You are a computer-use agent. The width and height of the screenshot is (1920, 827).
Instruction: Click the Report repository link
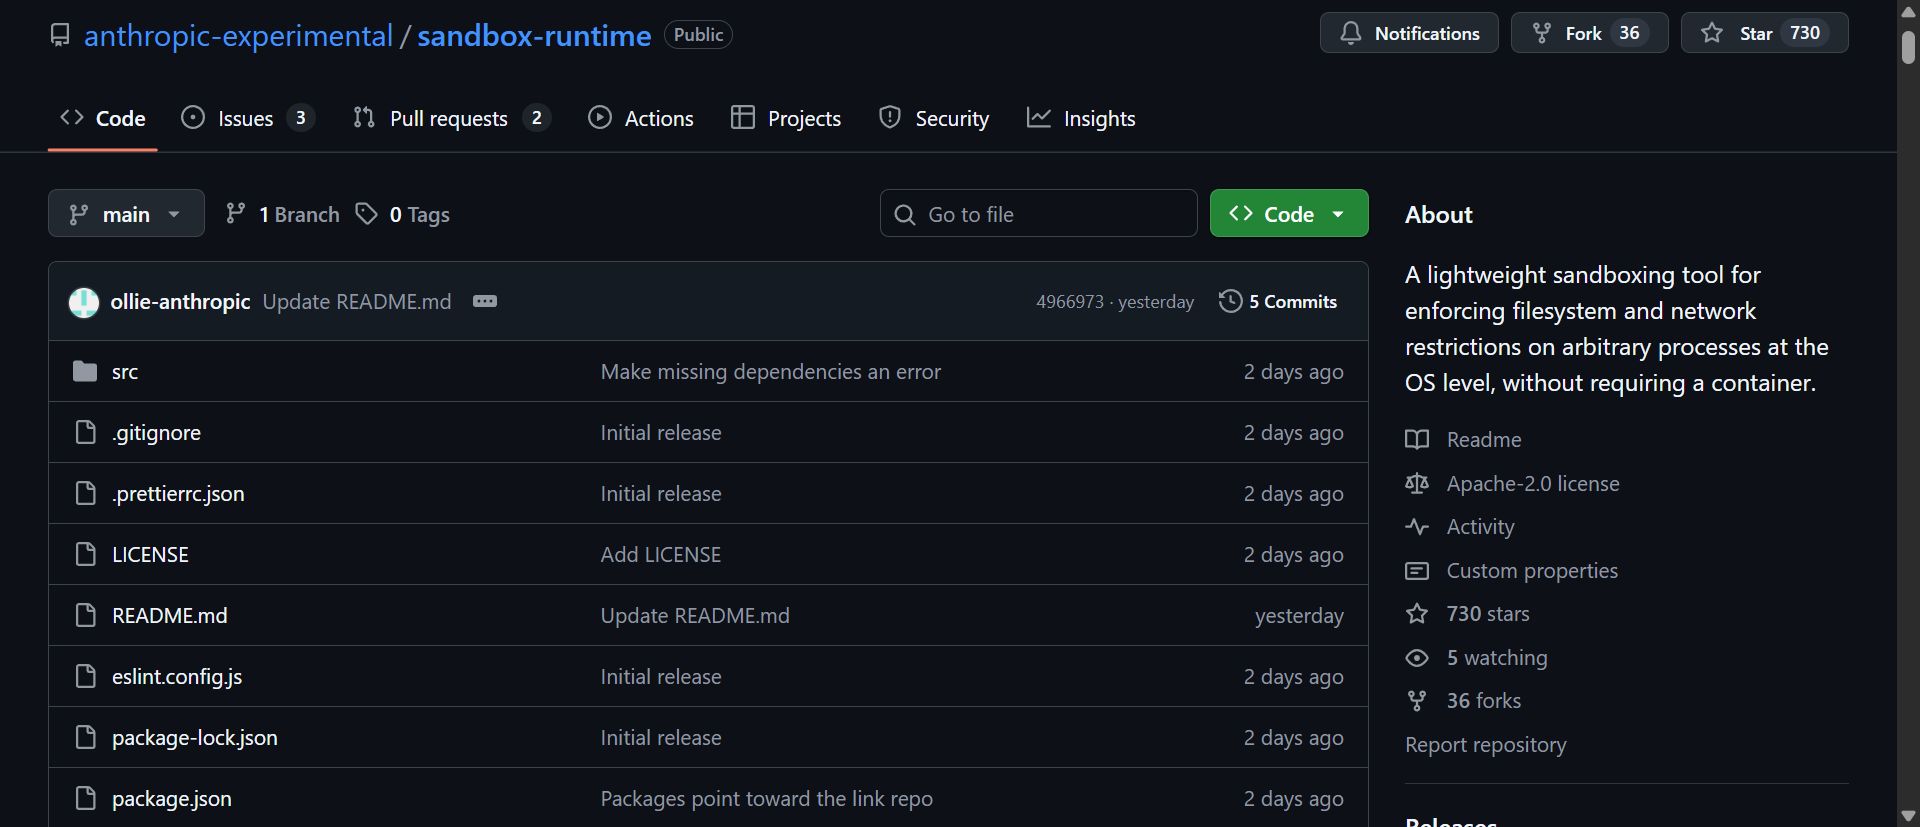coord(1485,745)
